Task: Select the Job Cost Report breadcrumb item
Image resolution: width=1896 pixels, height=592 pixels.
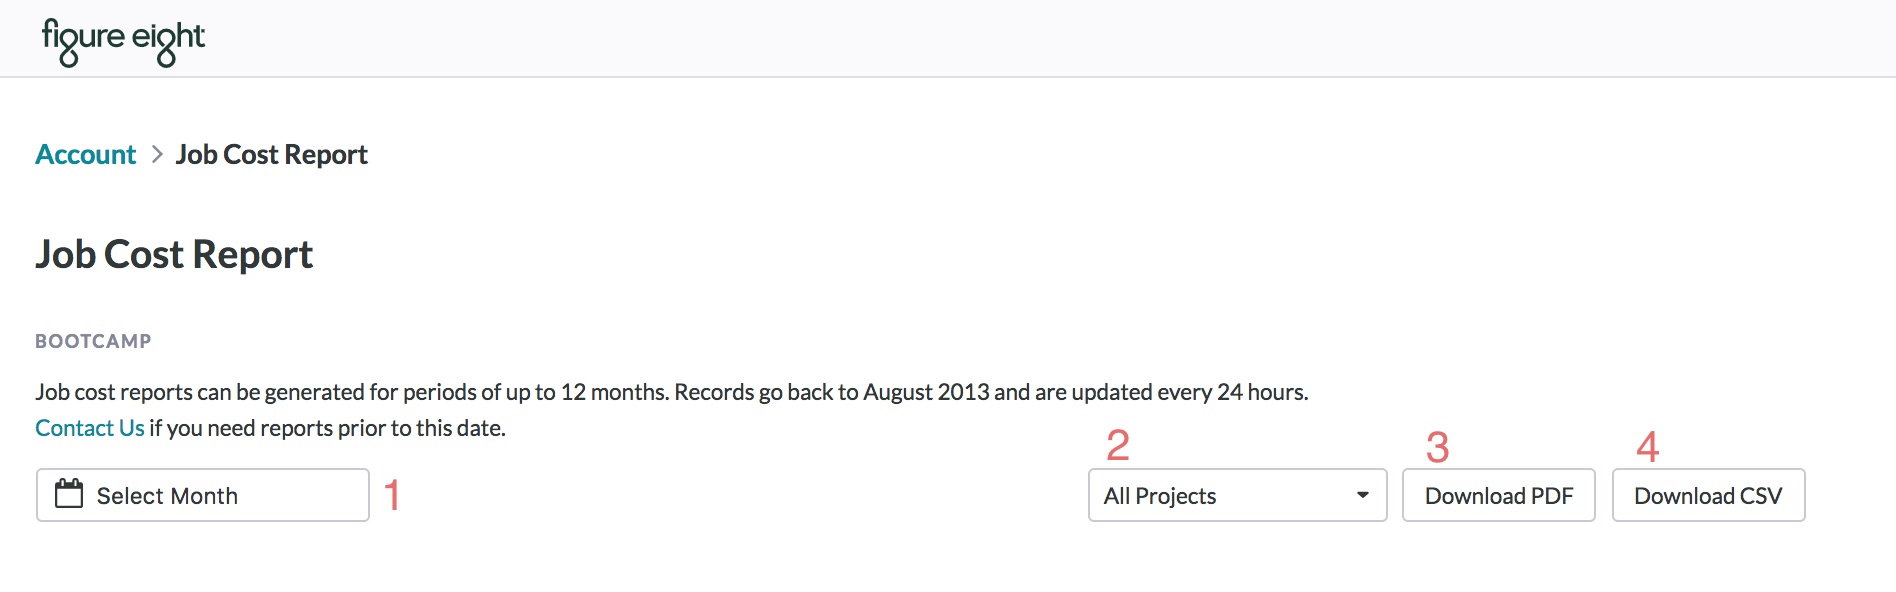Action: pos(272,154)
